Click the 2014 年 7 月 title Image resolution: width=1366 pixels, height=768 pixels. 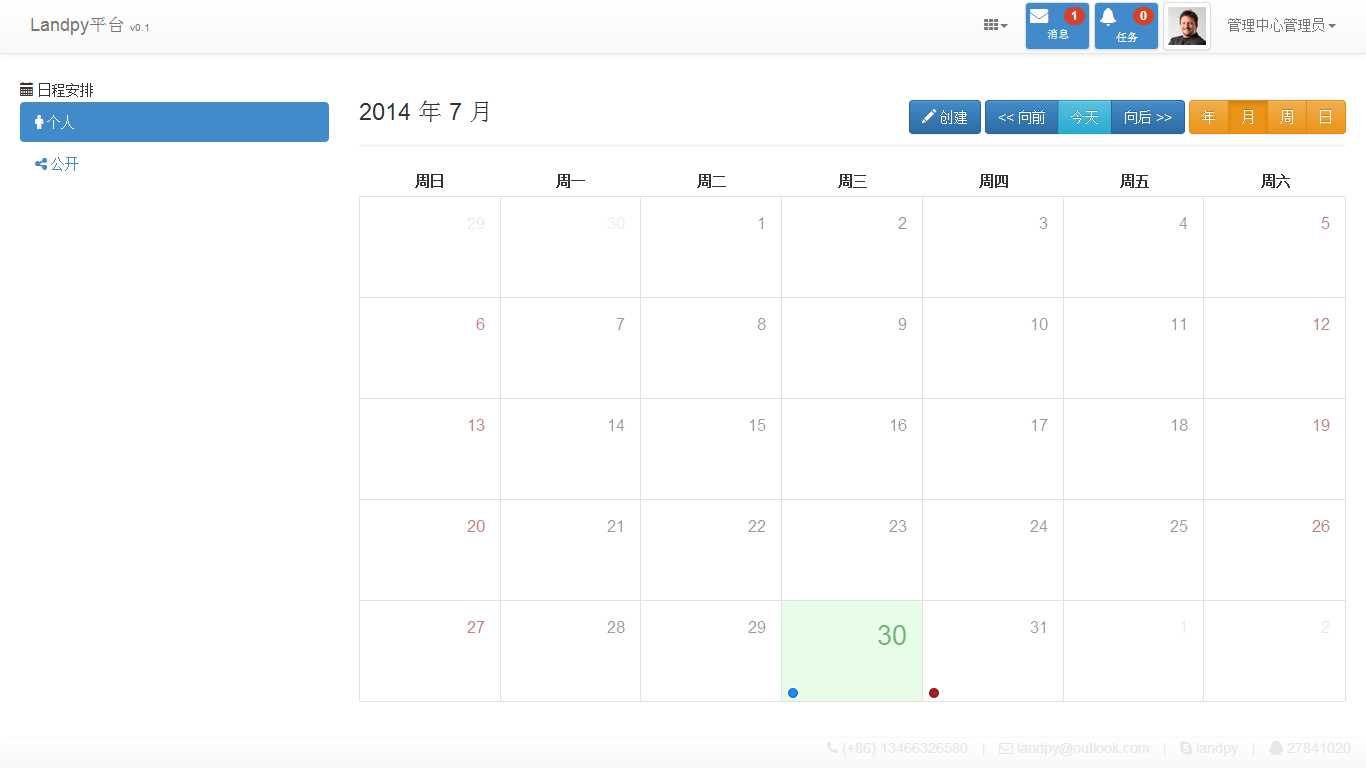425,111
